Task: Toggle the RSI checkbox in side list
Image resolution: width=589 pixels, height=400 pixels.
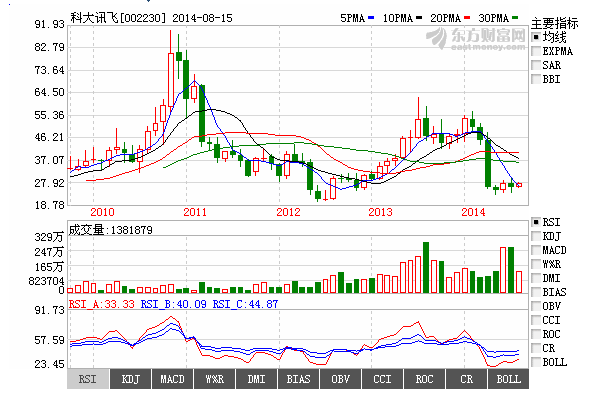Action: click(536, 222)
